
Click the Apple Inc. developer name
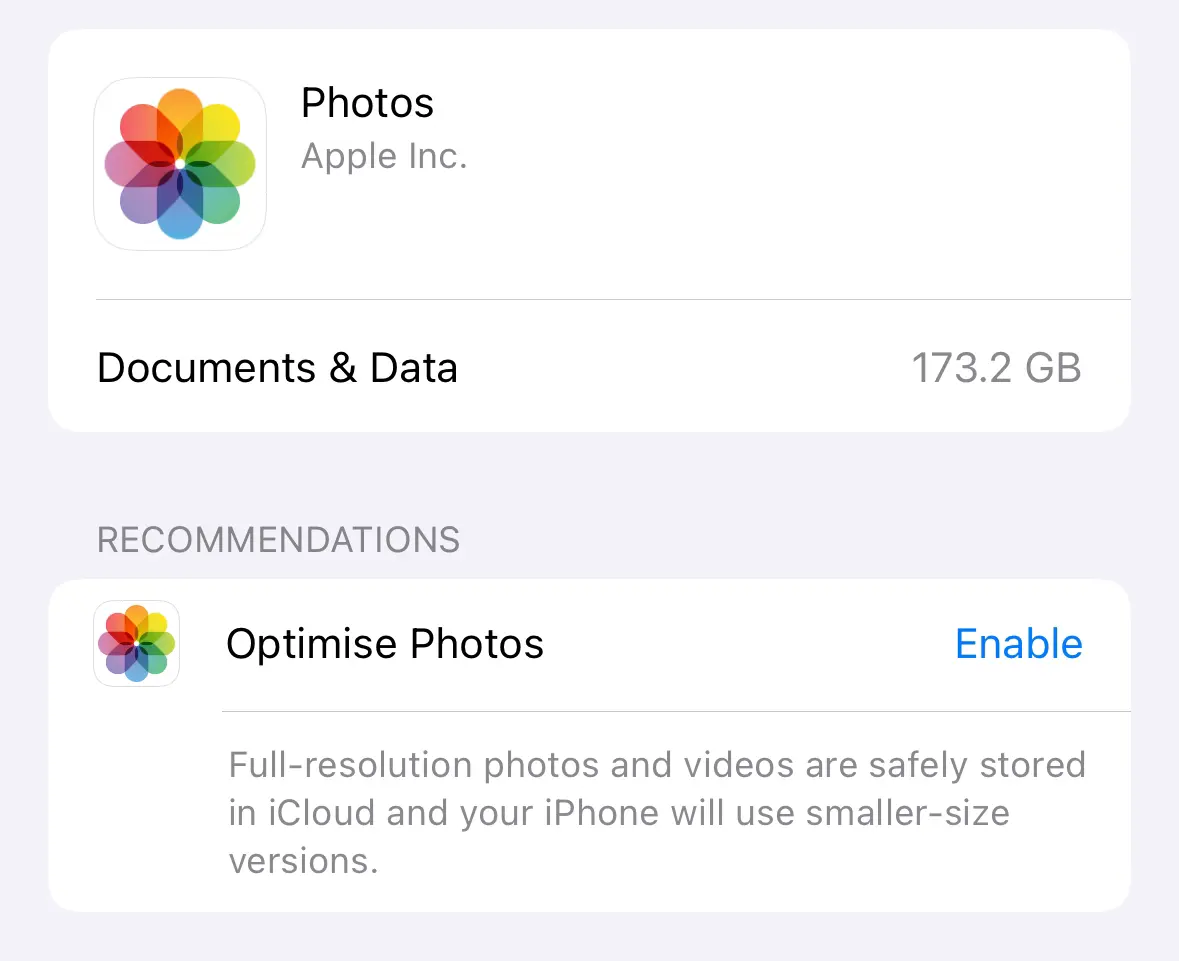pos(384,156)
